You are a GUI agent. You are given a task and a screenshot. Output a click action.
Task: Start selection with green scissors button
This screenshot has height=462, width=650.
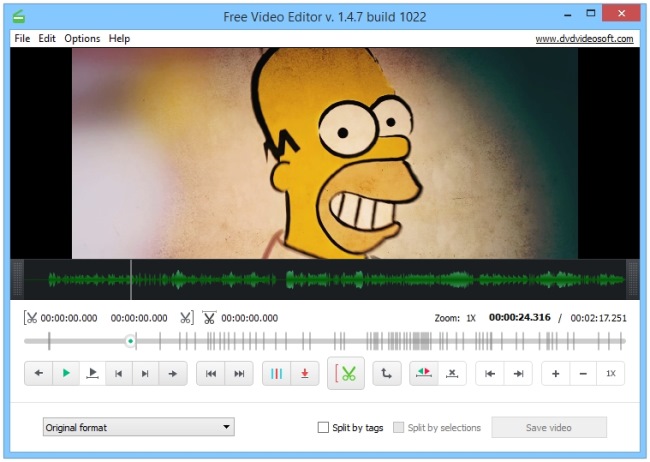pos(346,373)
